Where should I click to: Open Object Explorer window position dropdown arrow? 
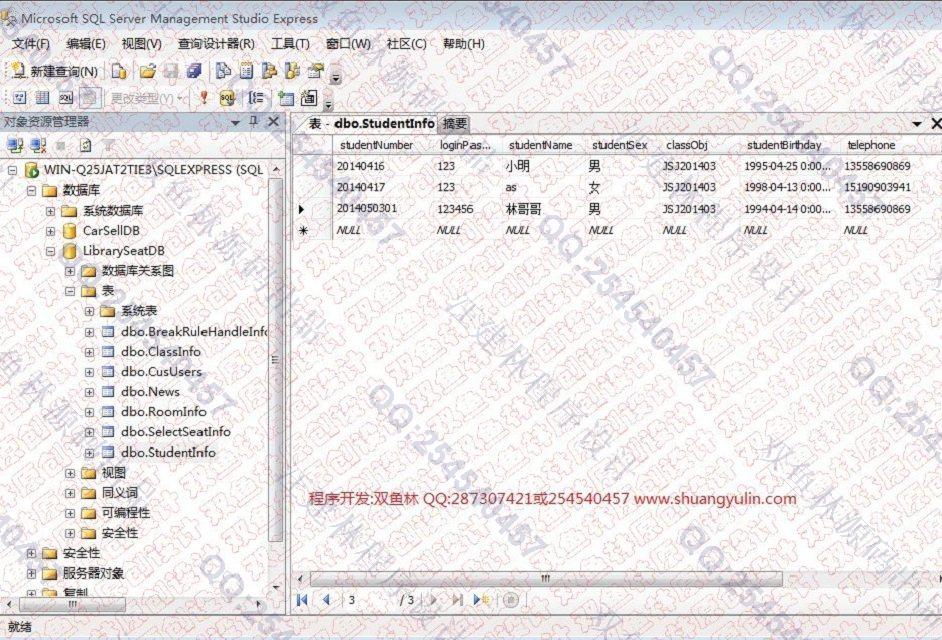[236, 122]
